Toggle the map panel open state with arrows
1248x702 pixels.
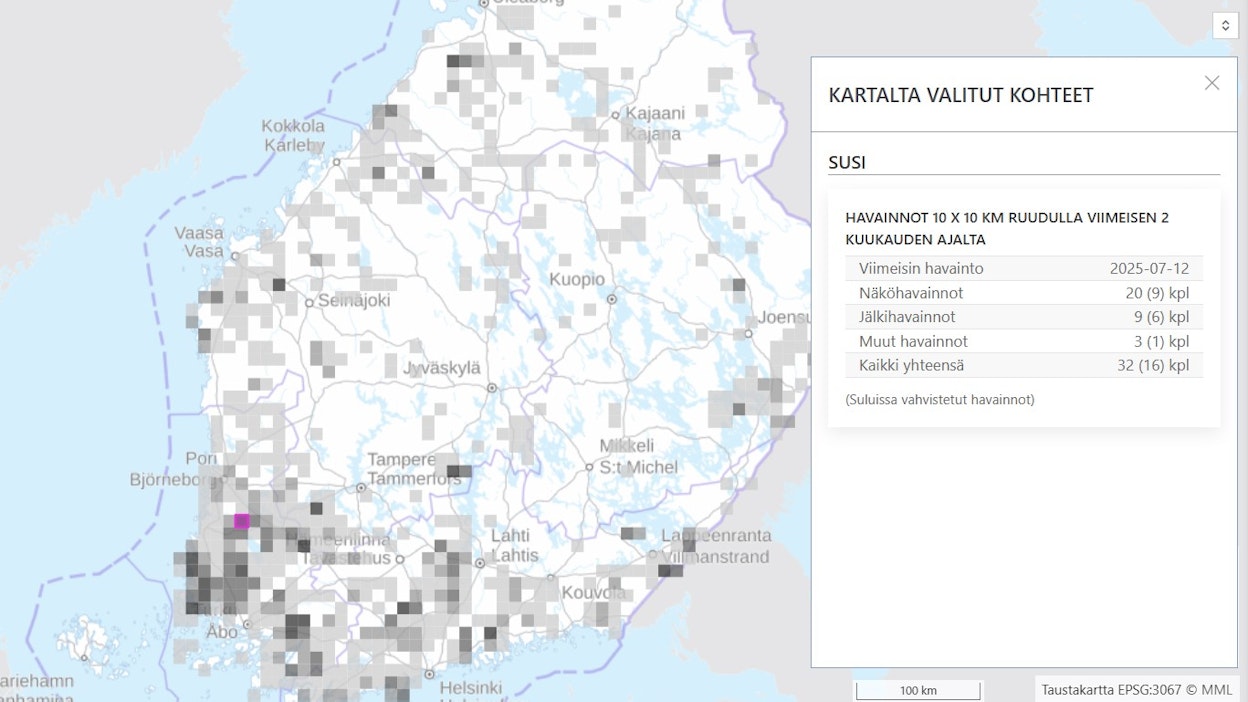click(1225, 25)
